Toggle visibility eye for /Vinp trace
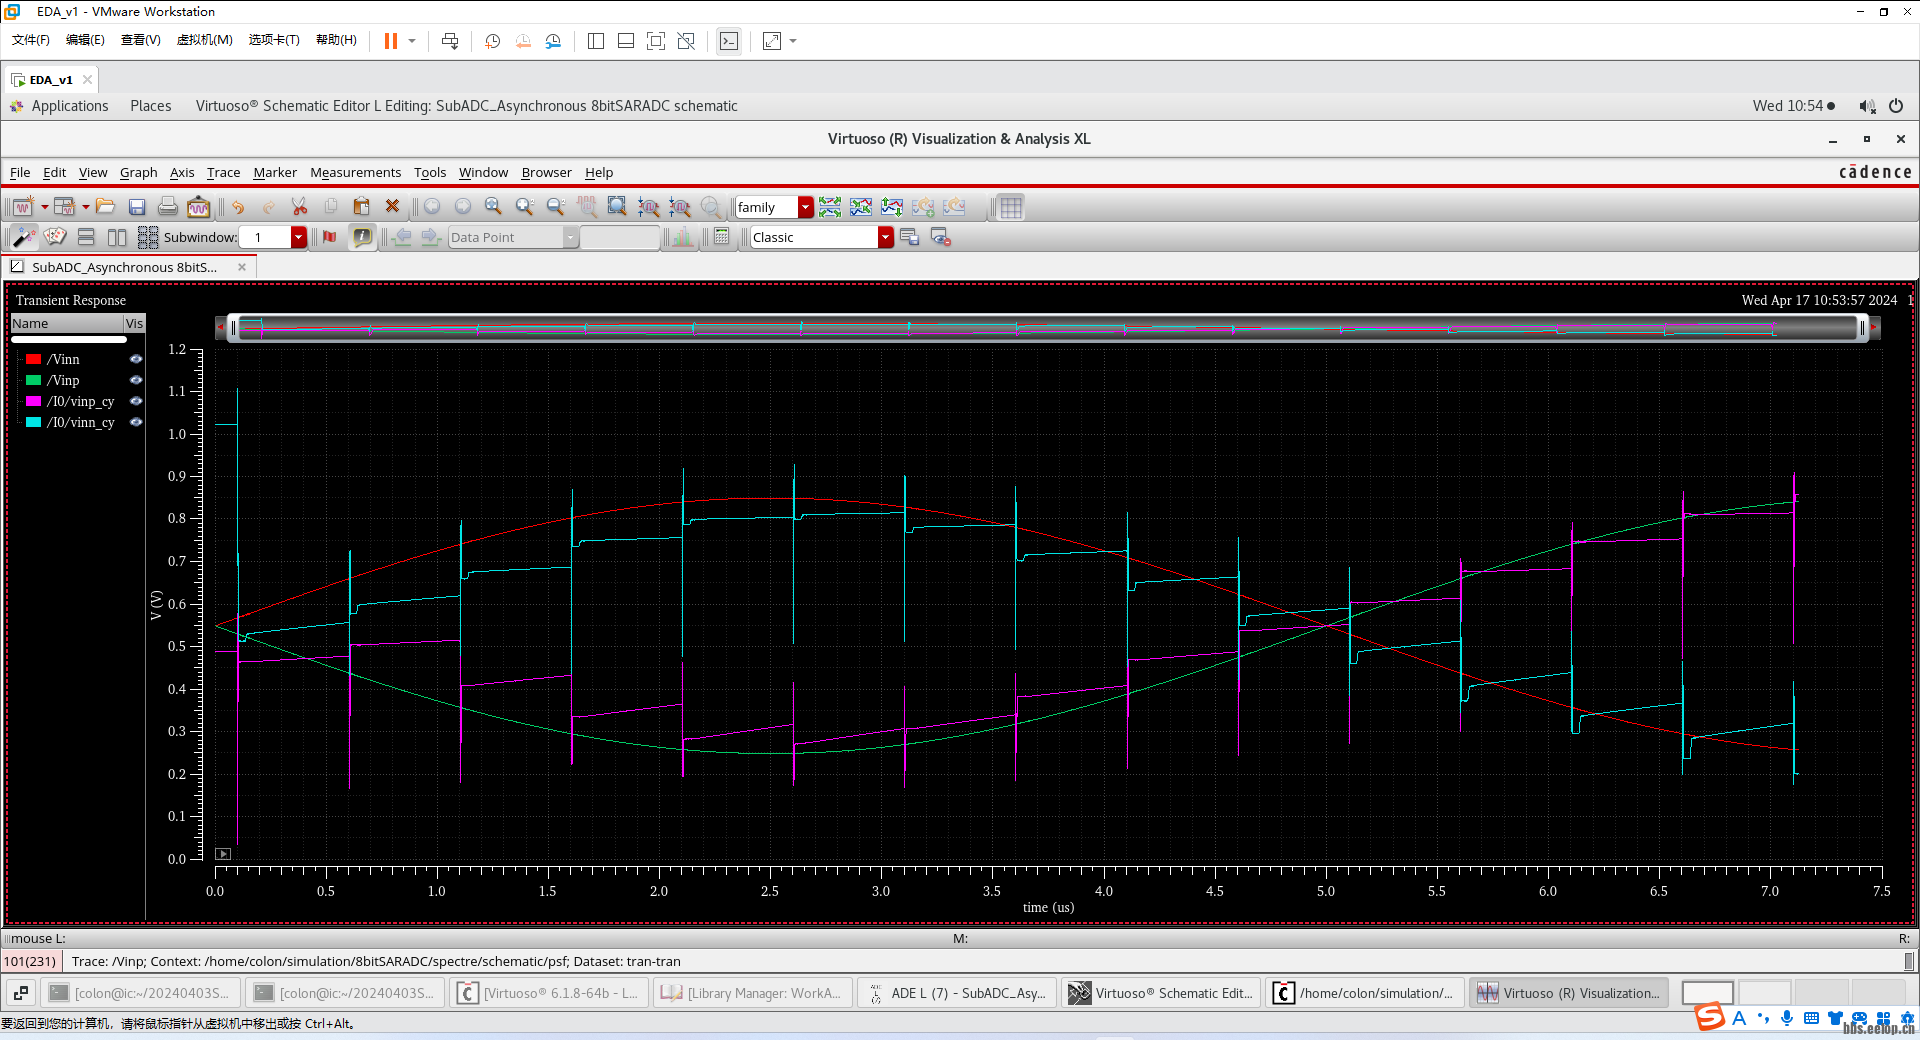The height and width of the screenshot is (1040, 1920). pyautogui.click(x=136, y=380)
